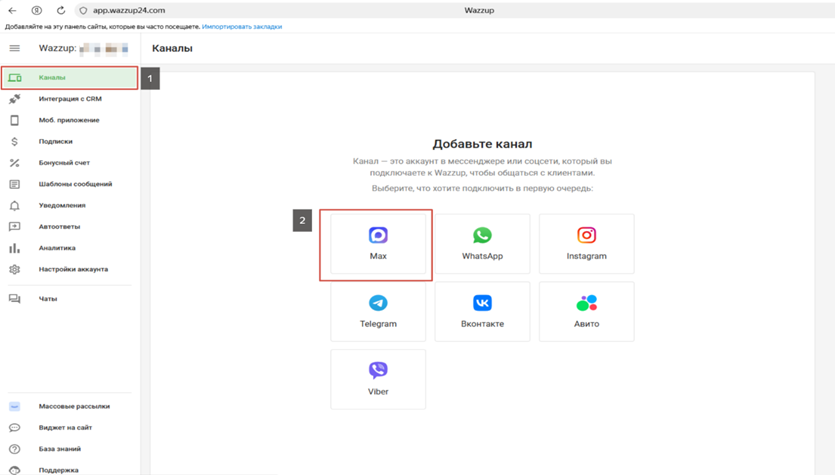
Task: Open Аналитика from the sidebar
Action: coord(57,248)
